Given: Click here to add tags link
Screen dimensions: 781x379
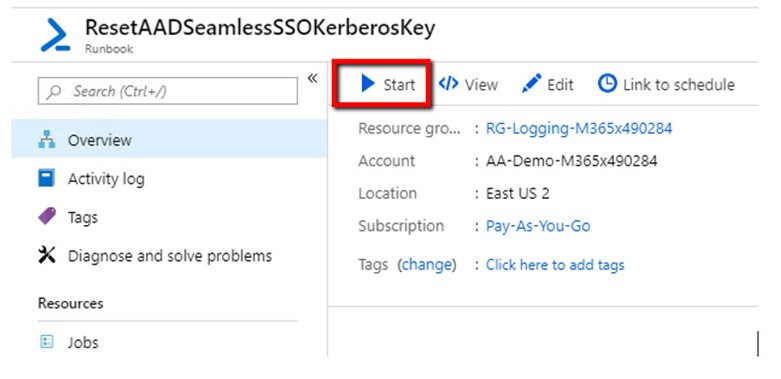Looking at the screenshot, I should pos(555,264).
